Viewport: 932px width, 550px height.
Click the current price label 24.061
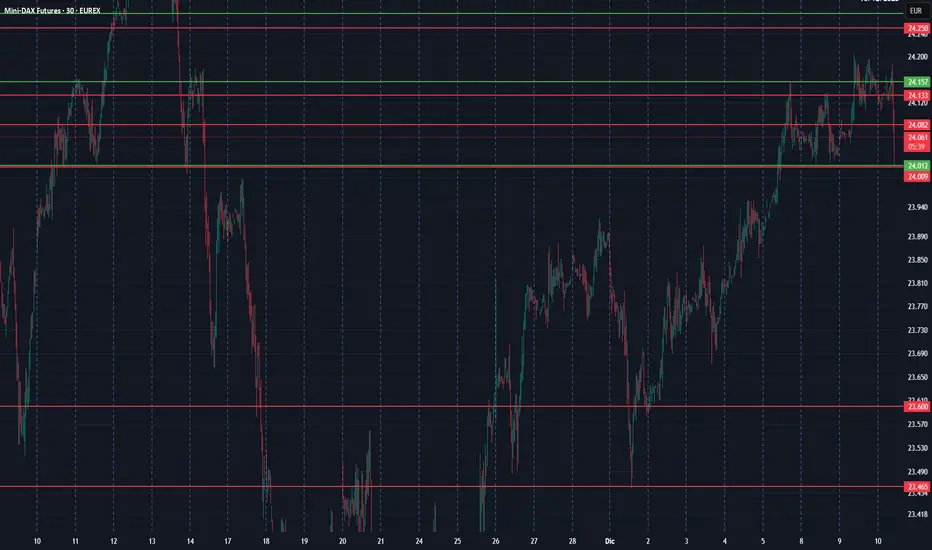(916, 137)
